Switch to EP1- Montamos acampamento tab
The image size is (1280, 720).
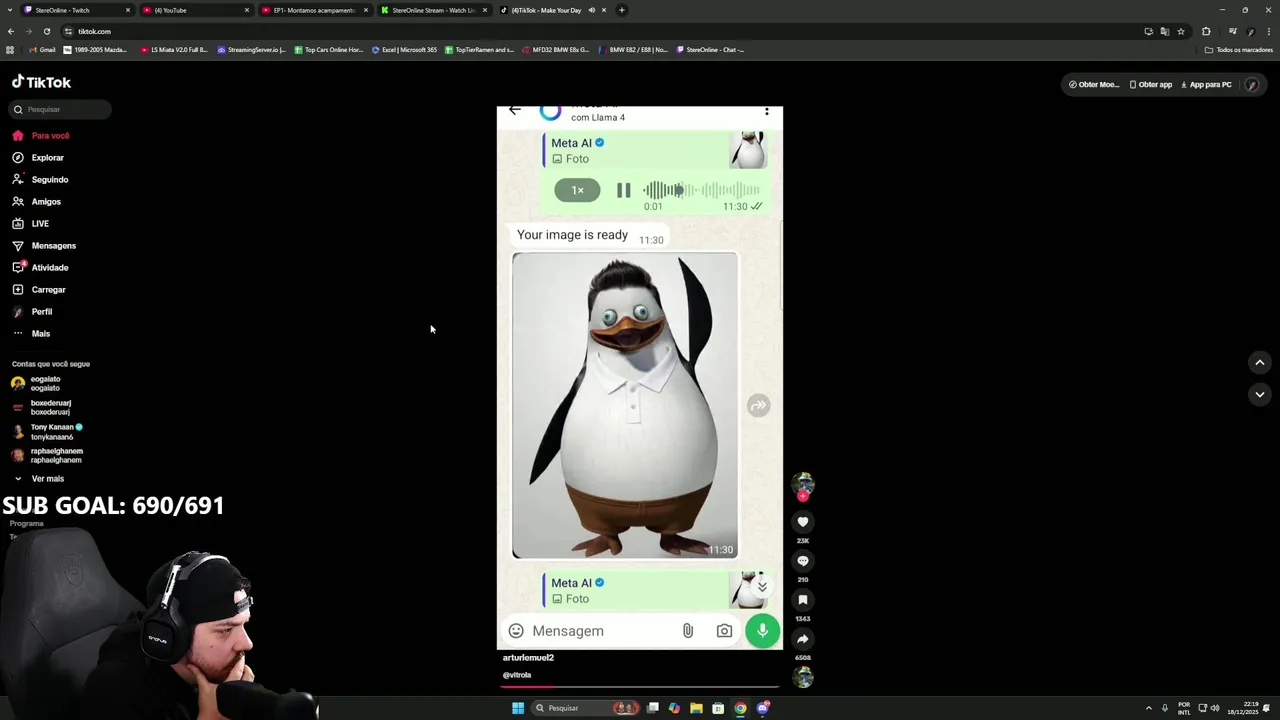click(314, 10)
